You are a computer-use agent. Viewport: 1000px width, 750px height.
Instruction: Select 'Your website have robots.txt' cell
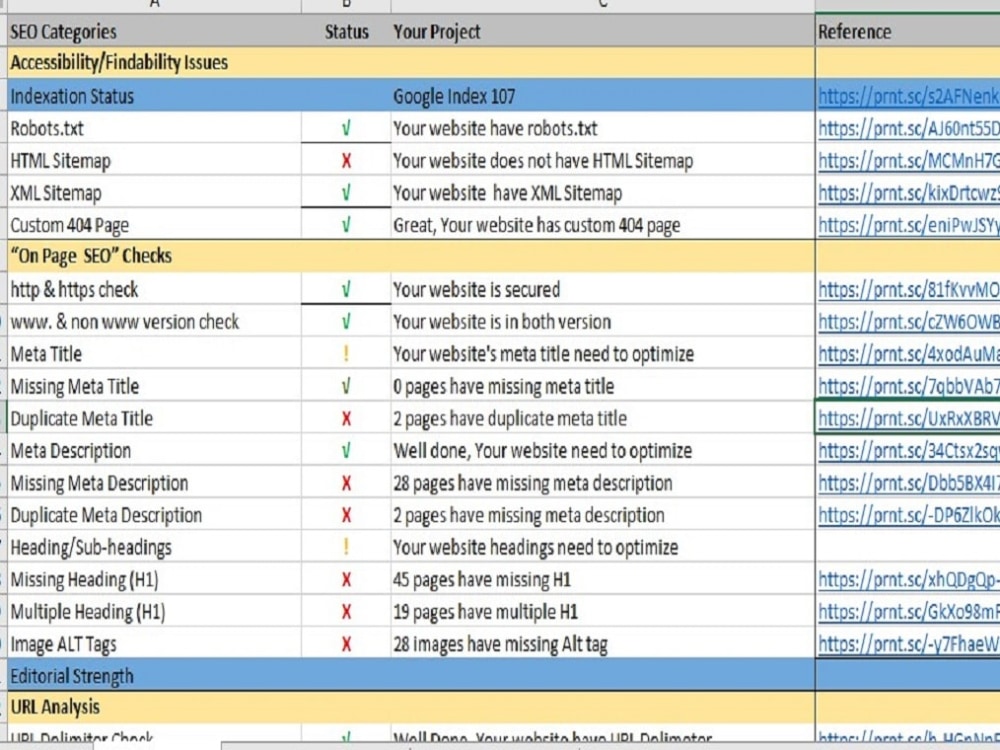point(603,128)
